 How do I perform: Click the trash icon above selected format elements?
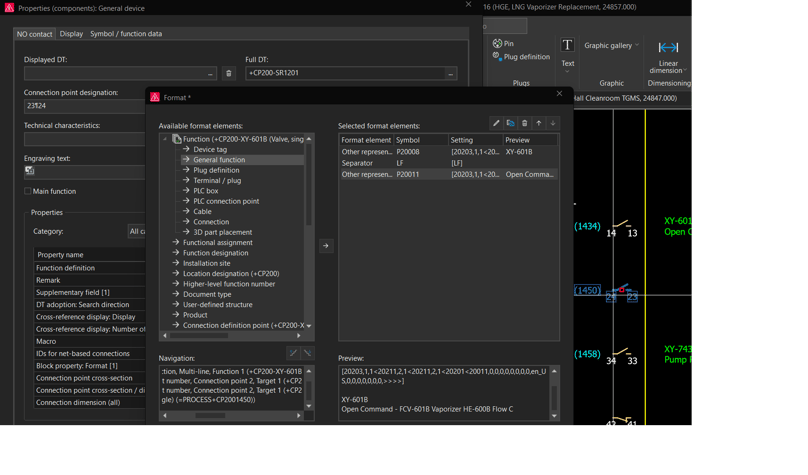(x=524, y=123)
